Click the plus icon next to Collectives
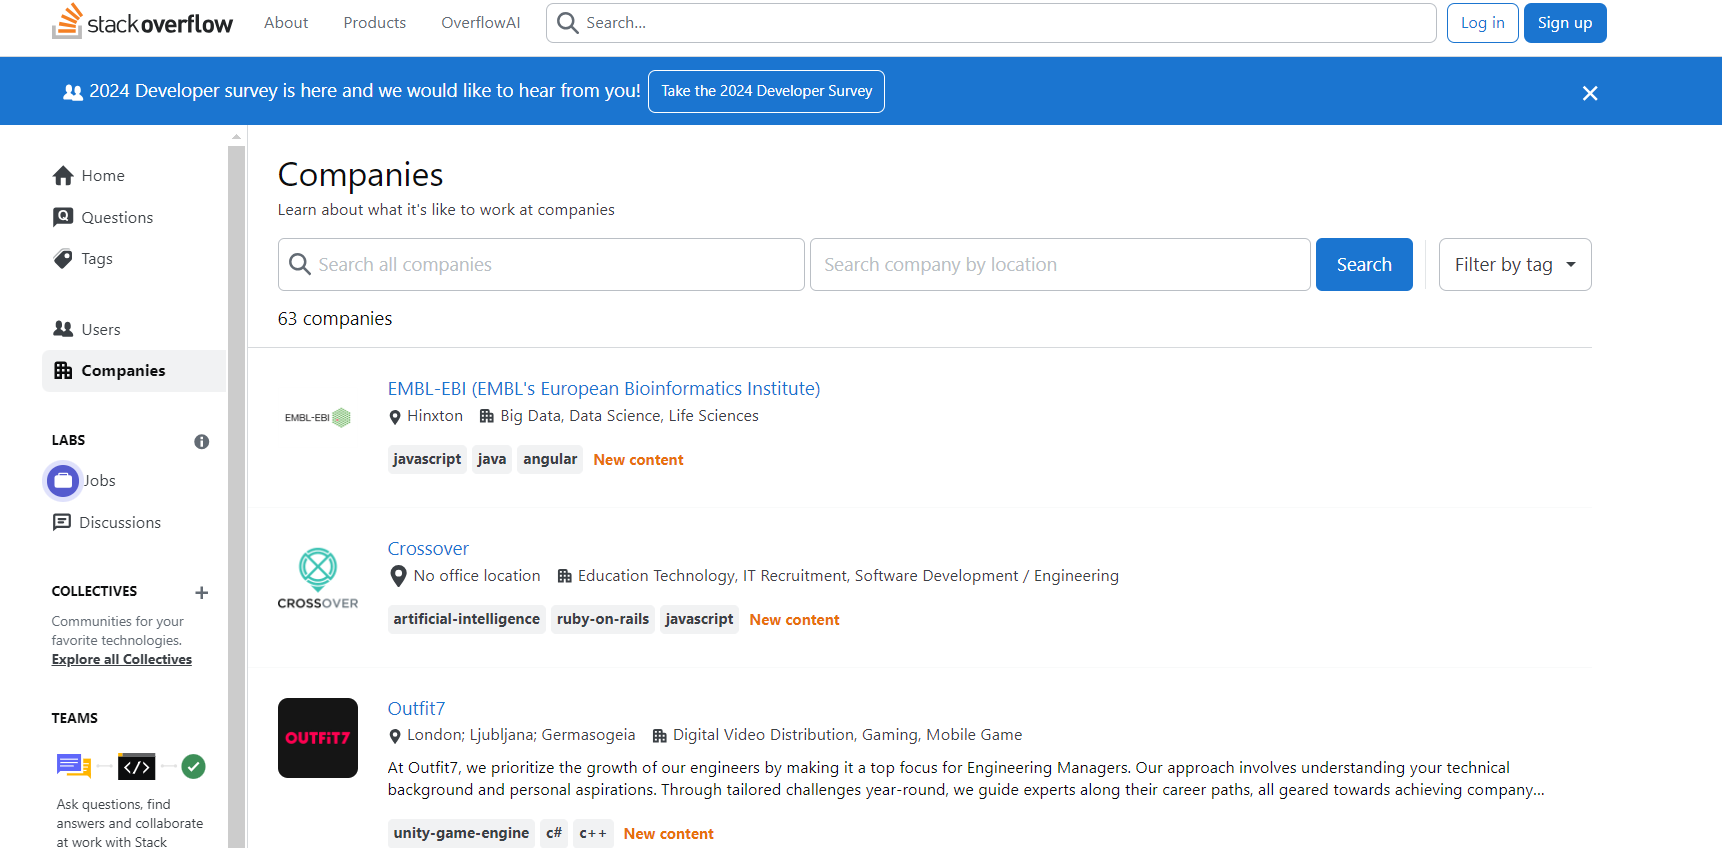The width and height of the screenshot is (1722, 848). tap(201, 592)
